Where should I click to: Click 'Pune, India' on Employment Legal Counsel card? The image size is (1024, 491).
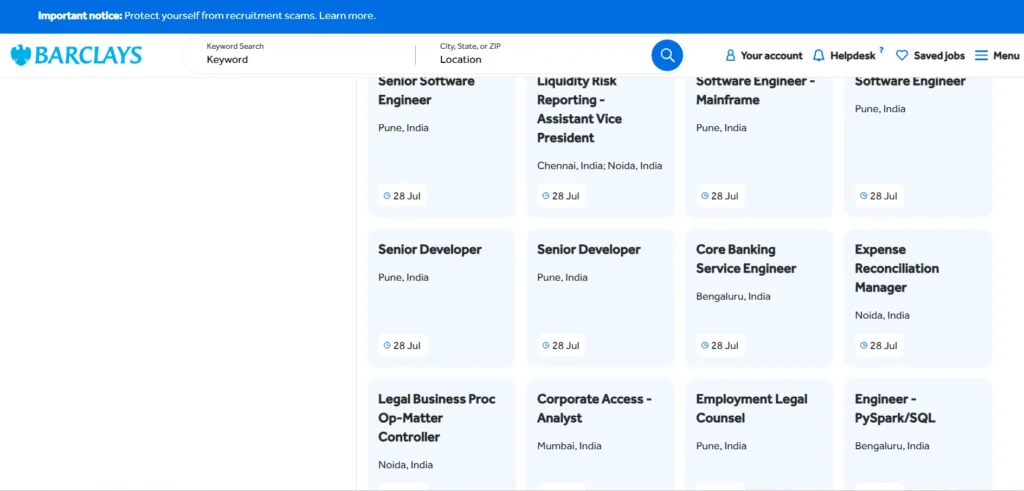(x=721, y=446)
